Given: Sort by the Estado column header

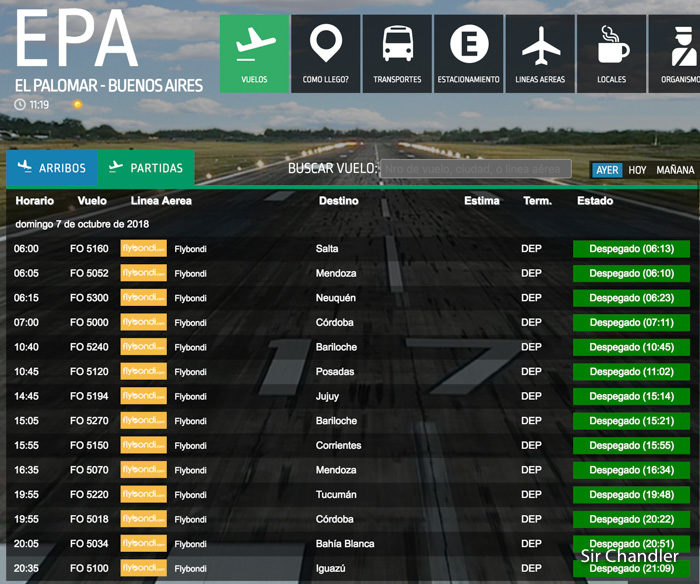Looking at the screenshot, I should tap(595, 201).
